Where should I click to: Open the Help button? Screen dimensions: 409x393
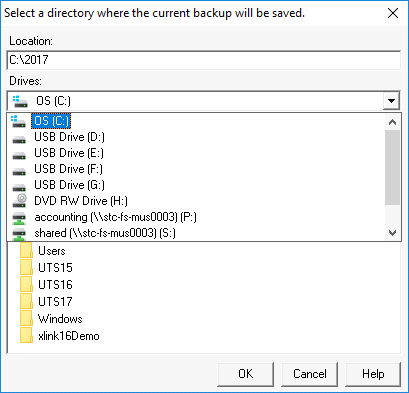(x=373, y=374)
